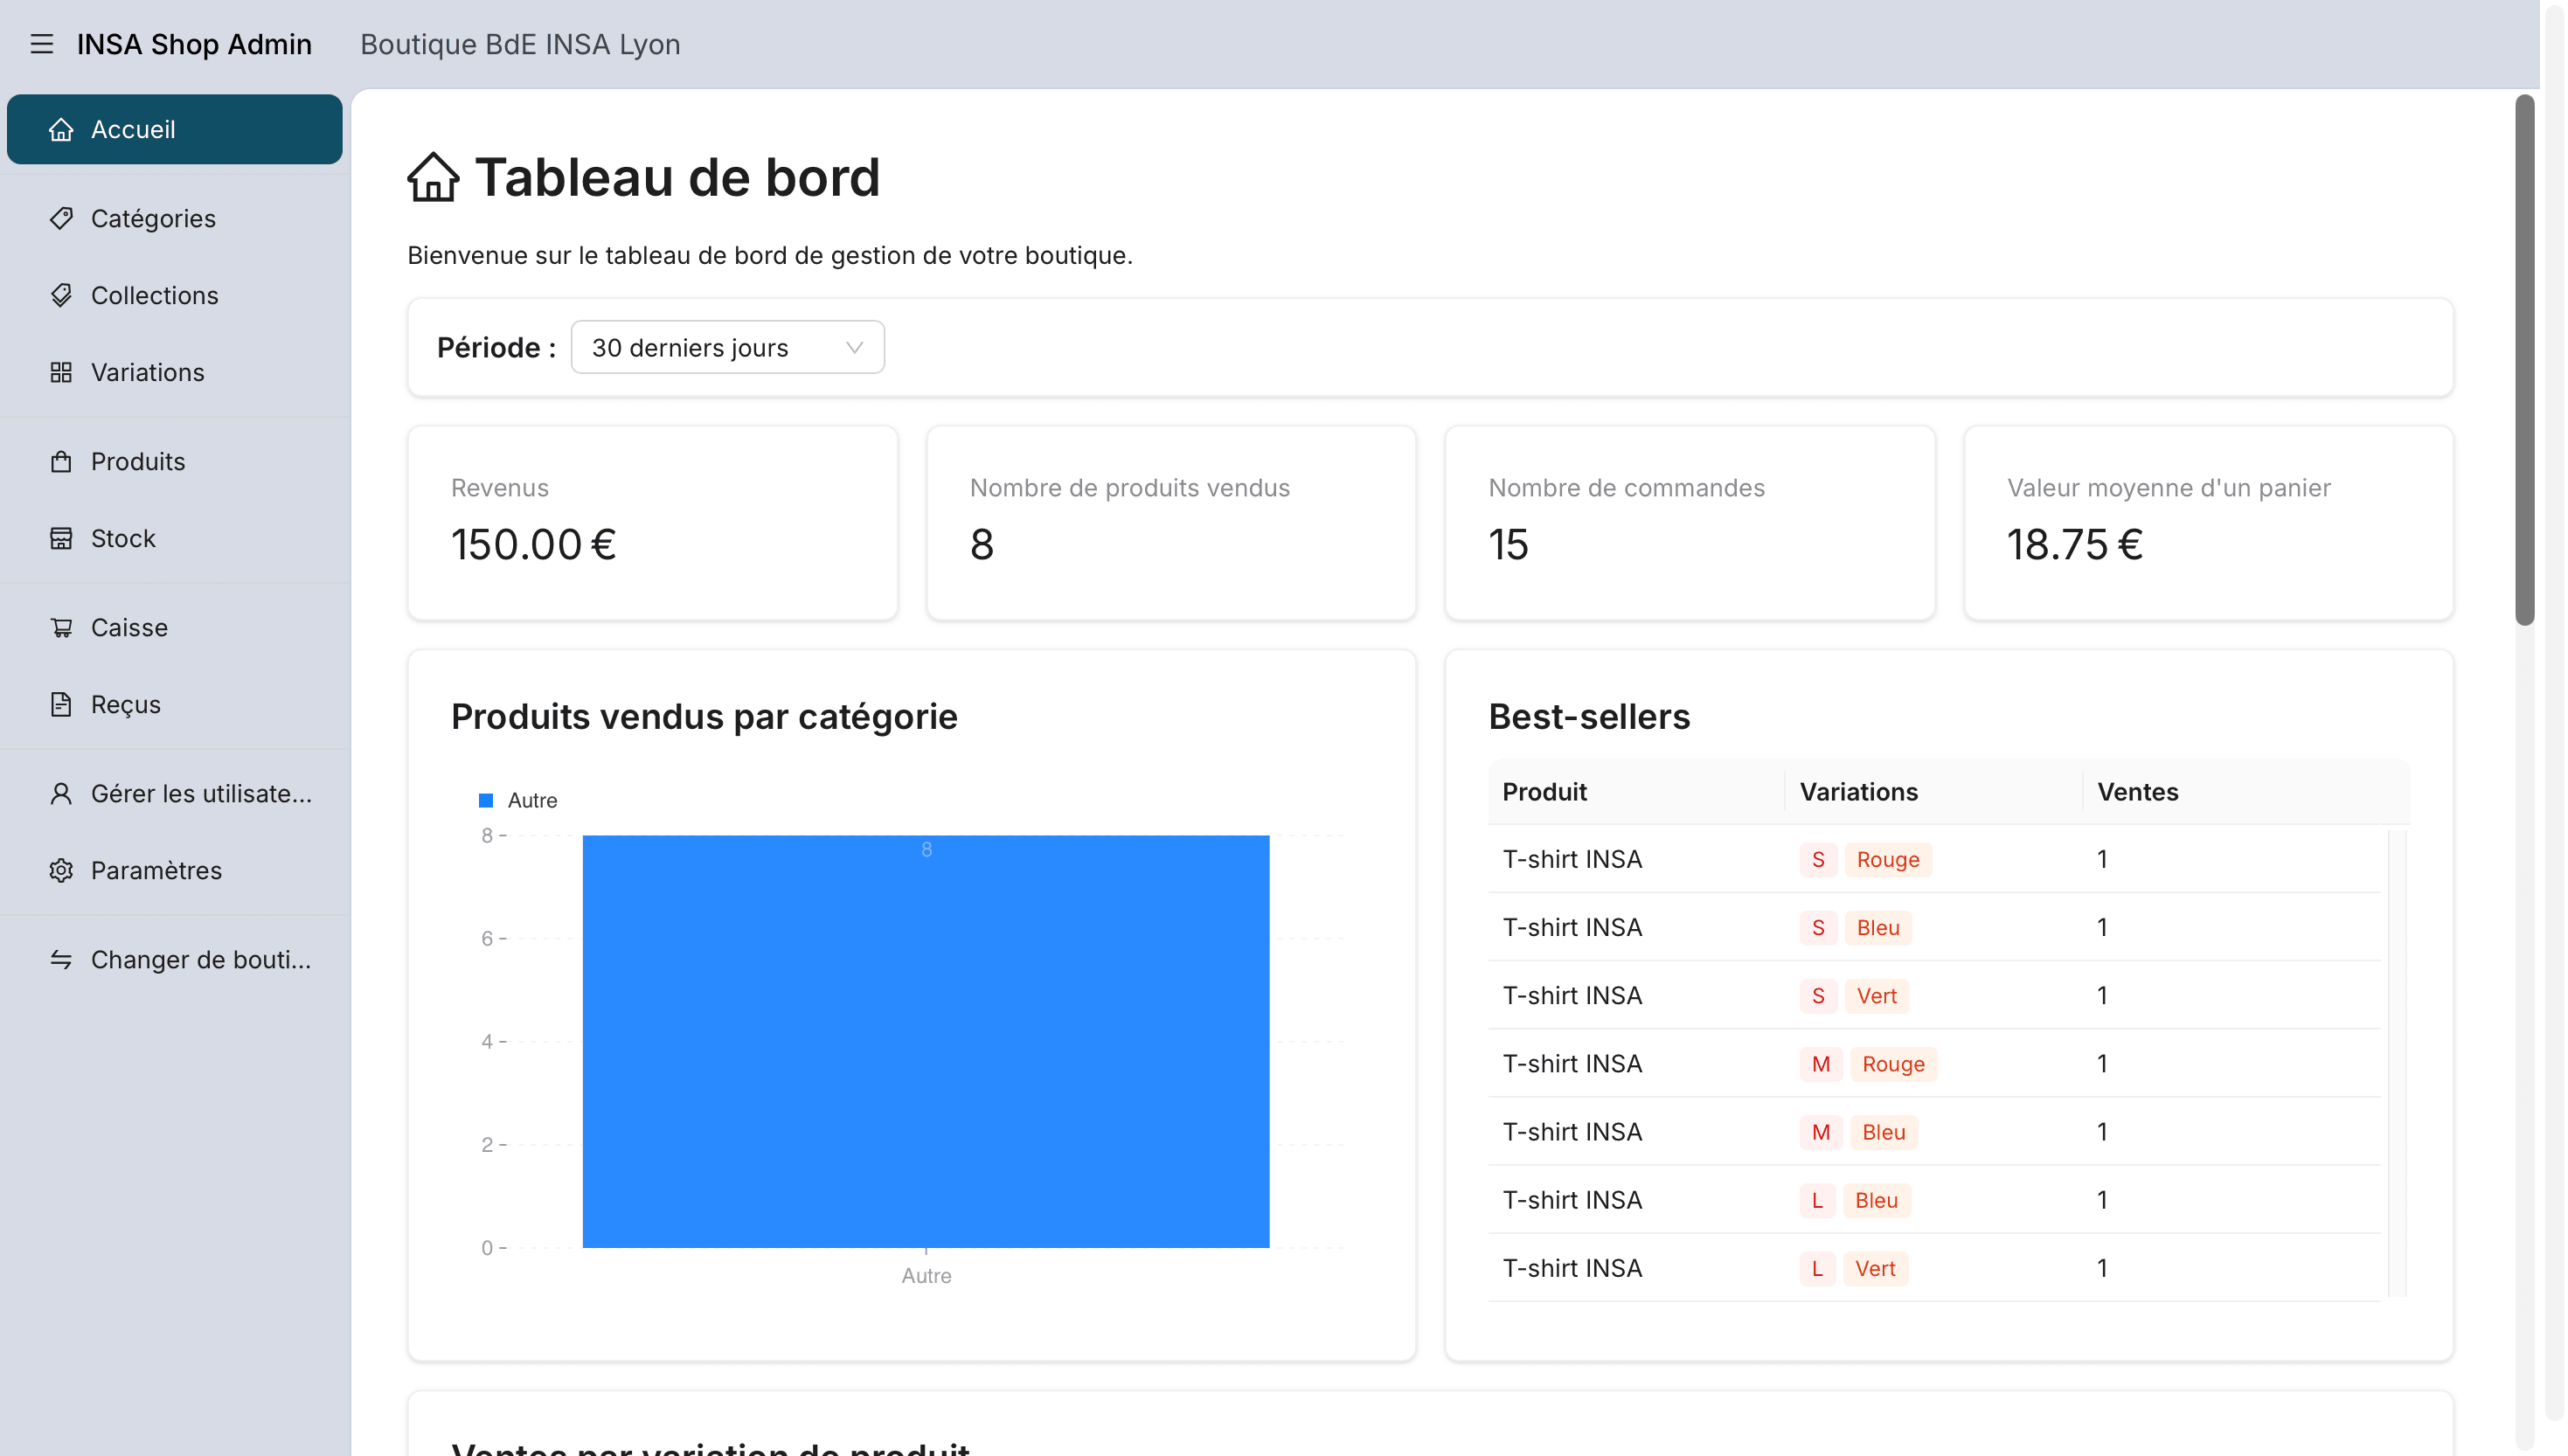Image resolution: width=2568 pixels, height=1456 pixels.
Task: Click the Accueil home icon in sidebar
Action: point(61,129)
